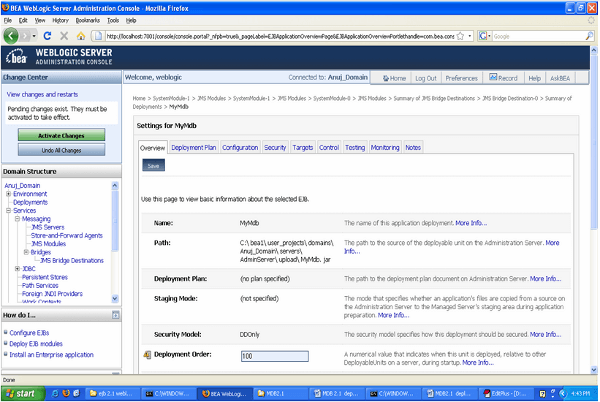
Task: Click Install an Enterprise application link
Action: [x=51, y=355]
